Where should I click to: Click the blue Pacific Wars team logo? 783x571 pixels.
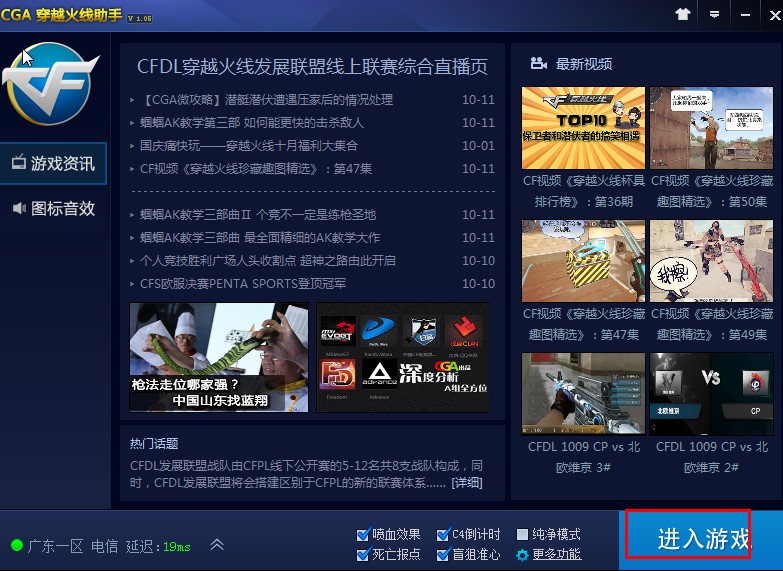pyautogui.click(x=378, y=331)
